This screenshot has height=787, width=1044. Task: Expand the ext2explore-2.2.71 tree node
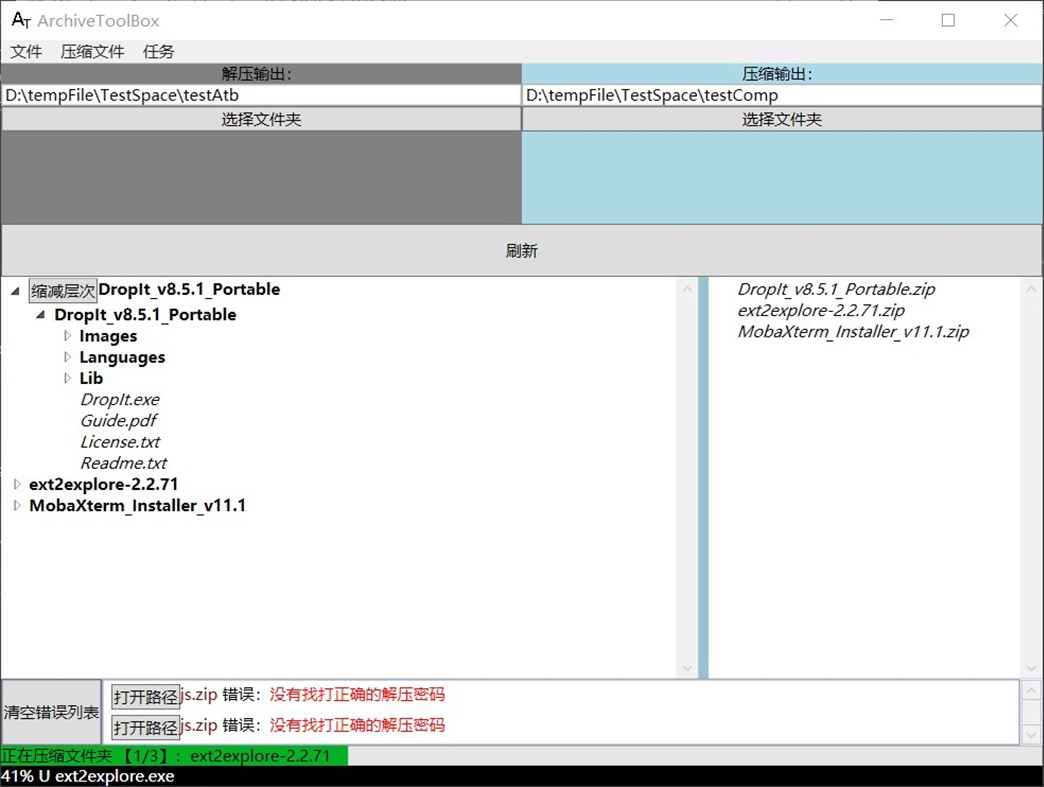(x=16, y=483)
